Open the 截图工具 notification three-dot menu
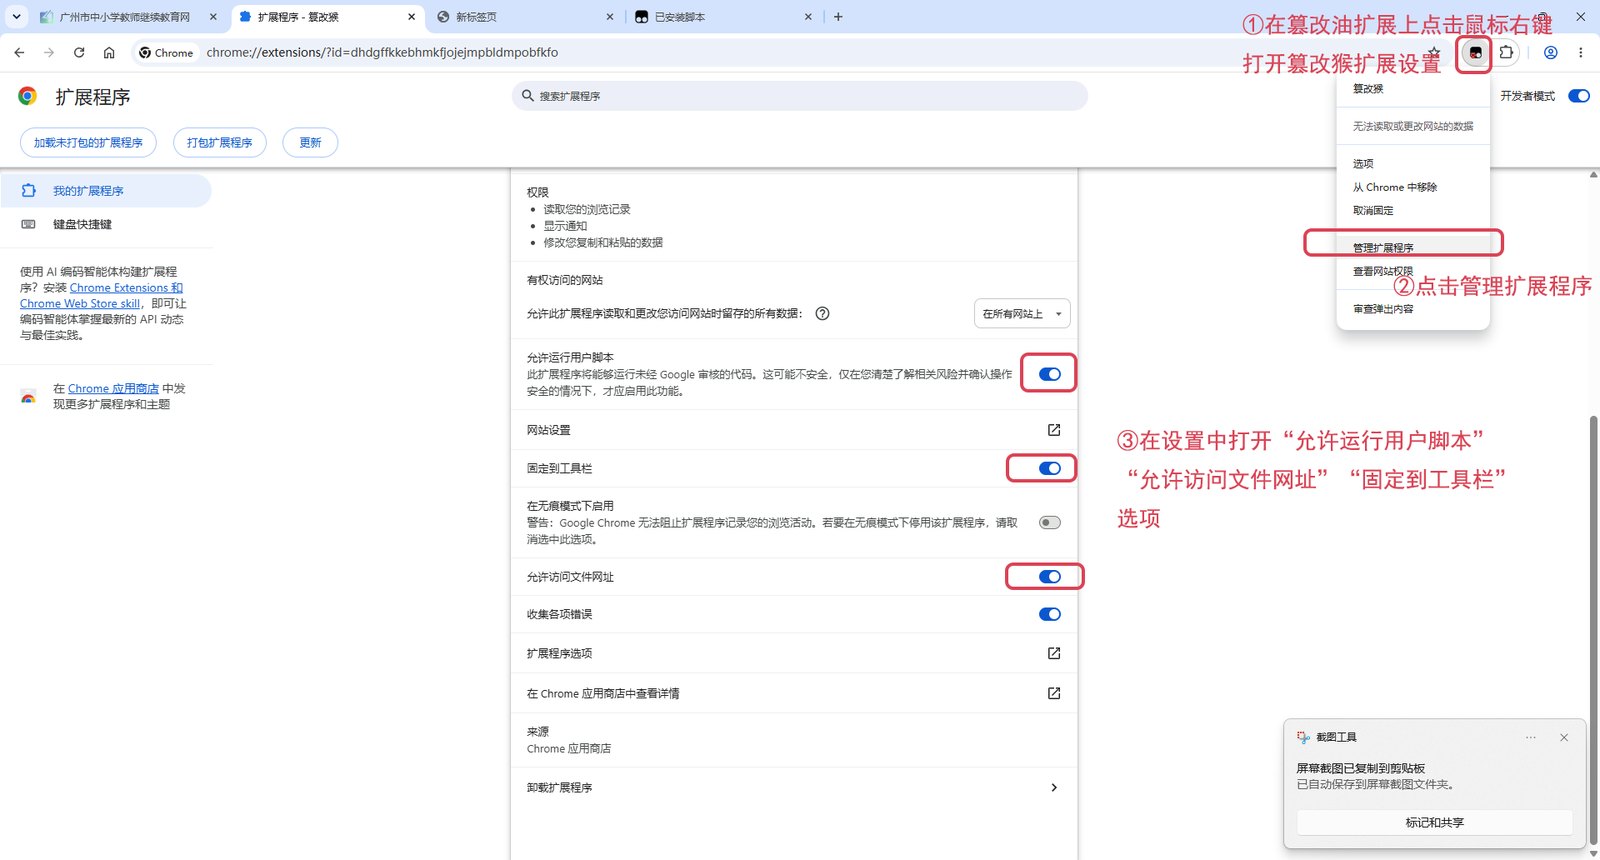The image size is (1600, 860). 1530,737
